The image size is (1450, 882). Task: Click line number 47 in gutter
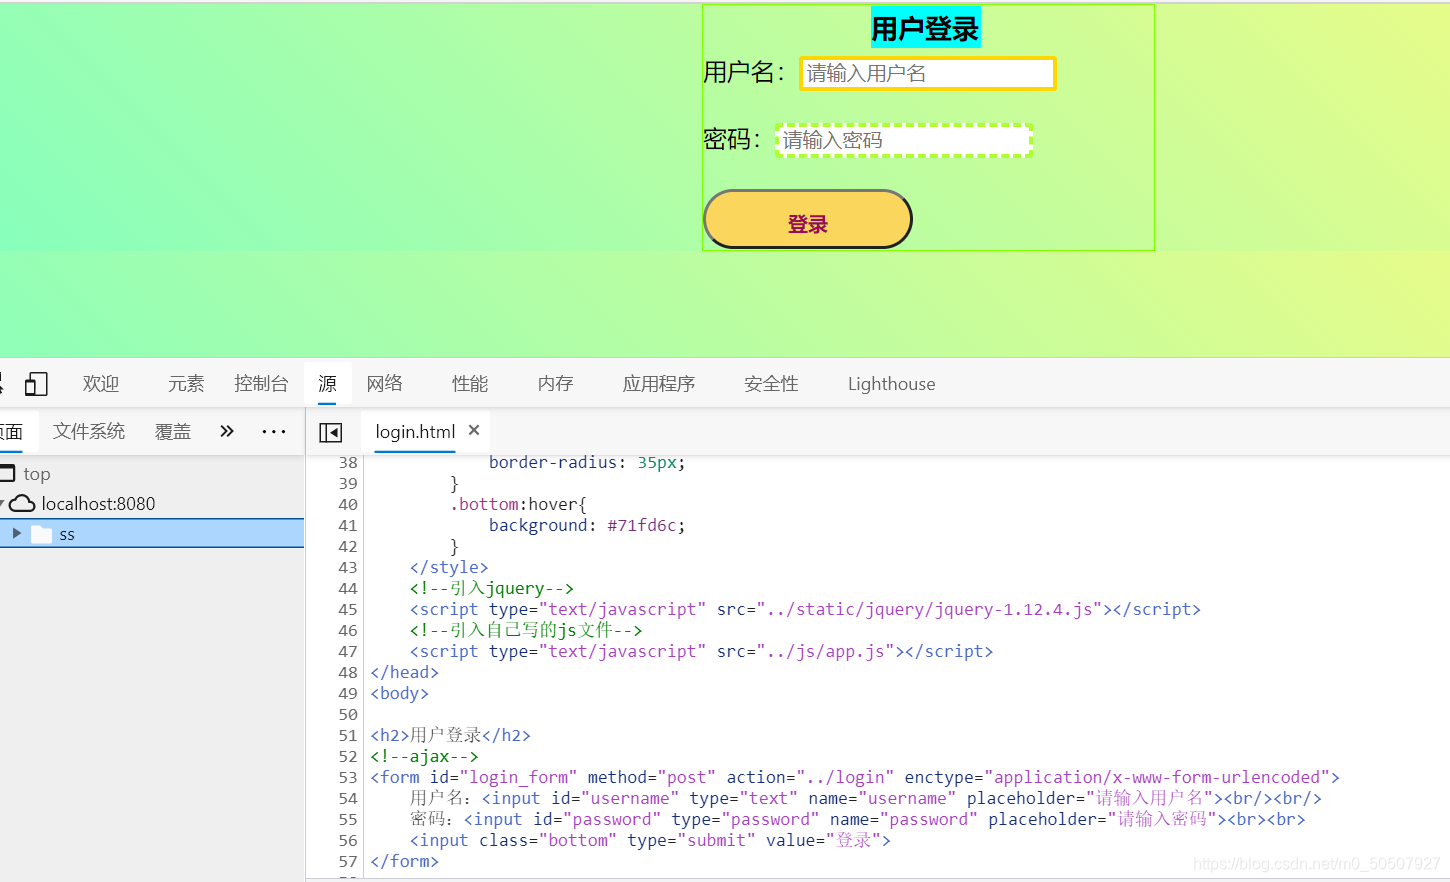(347, 651)
